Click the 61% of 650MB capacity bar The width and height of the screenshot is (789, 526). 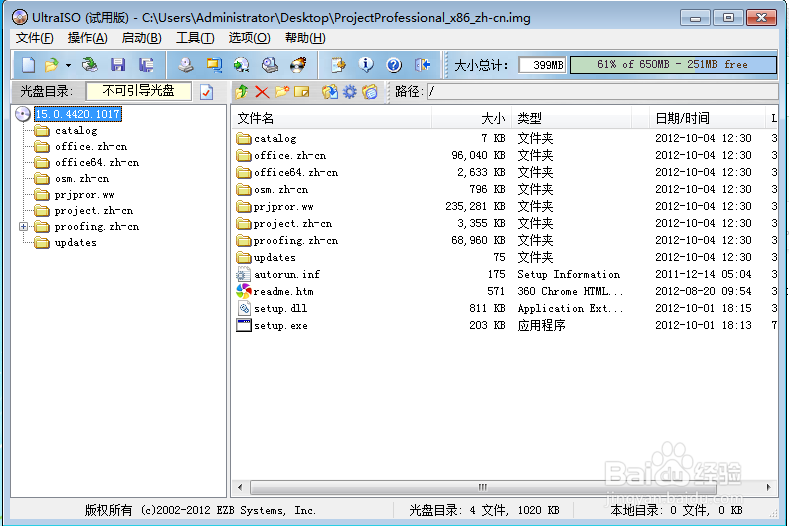tap(673, 64)
